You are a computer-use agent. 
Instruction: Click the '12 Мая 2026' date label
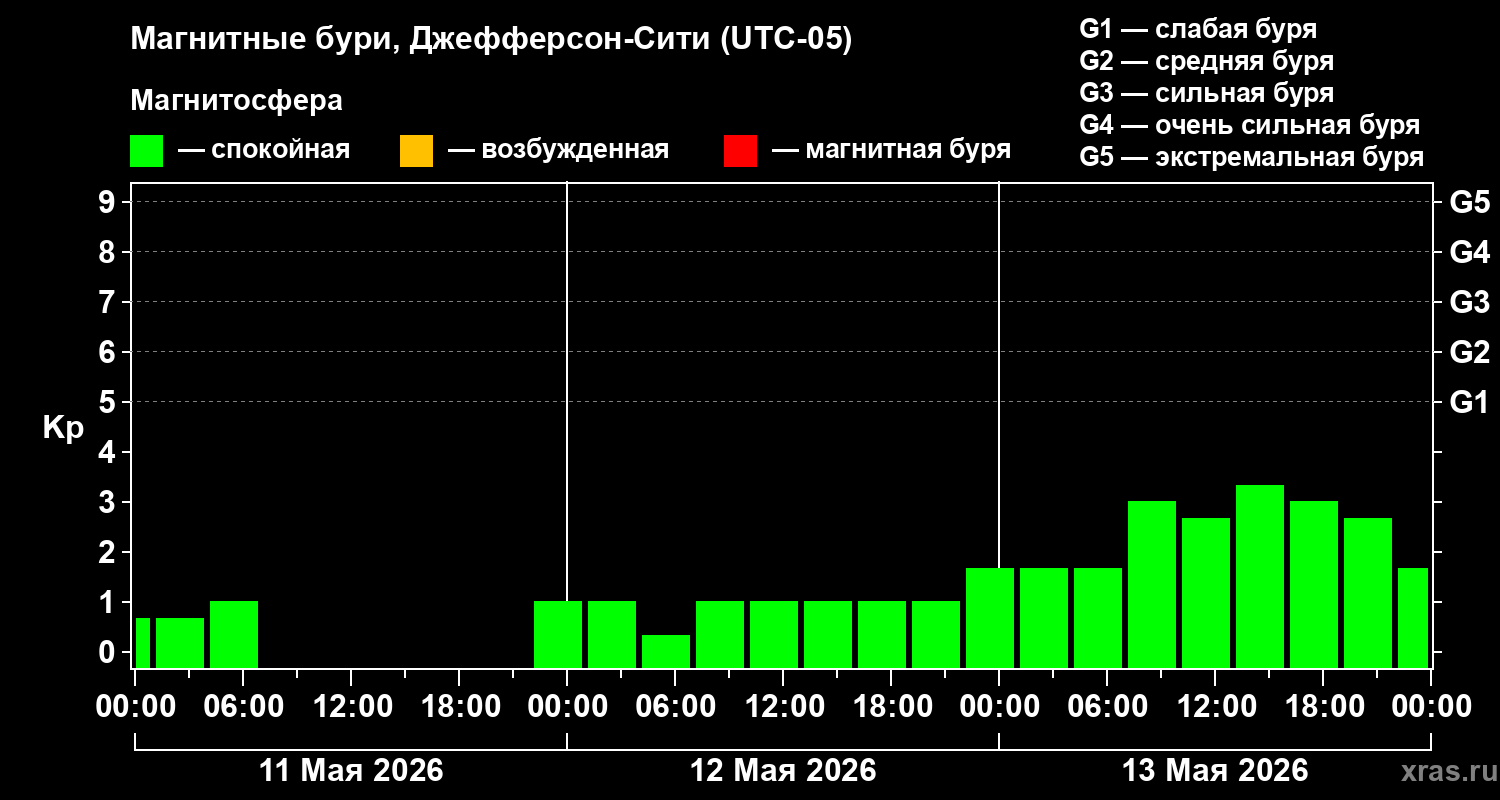click(x=783, y=771)
